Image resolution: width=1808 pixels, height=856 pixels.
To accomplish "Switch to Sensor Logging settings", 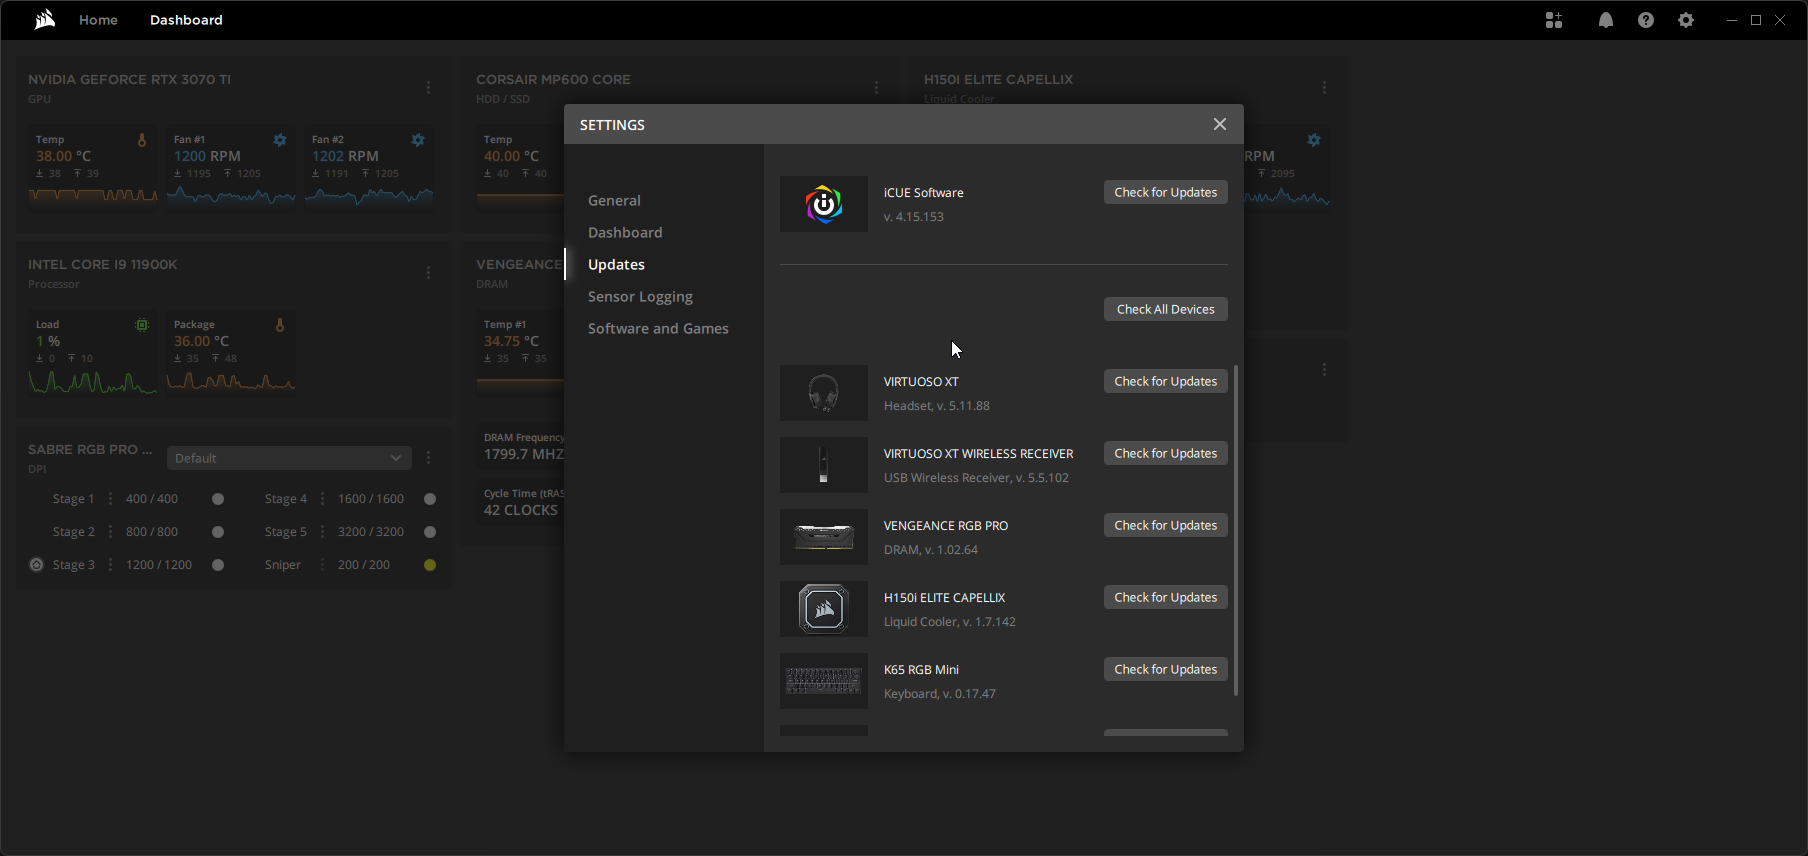I will pyautogui.click(x=640, y=297).
